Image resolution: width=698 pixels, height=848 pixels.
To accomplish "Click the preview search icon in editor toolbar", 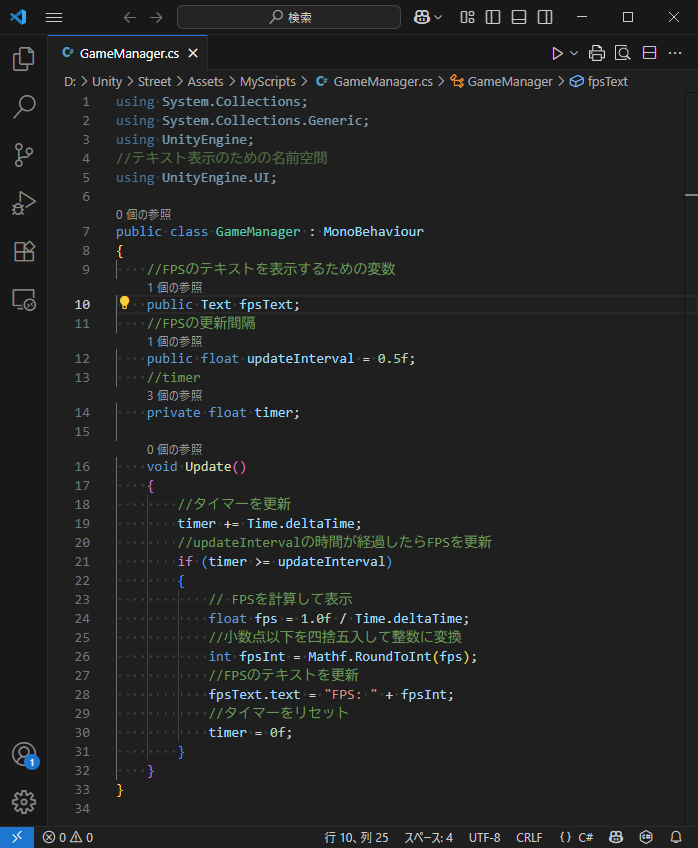I will pyautogui.click(x=623, y=53).
